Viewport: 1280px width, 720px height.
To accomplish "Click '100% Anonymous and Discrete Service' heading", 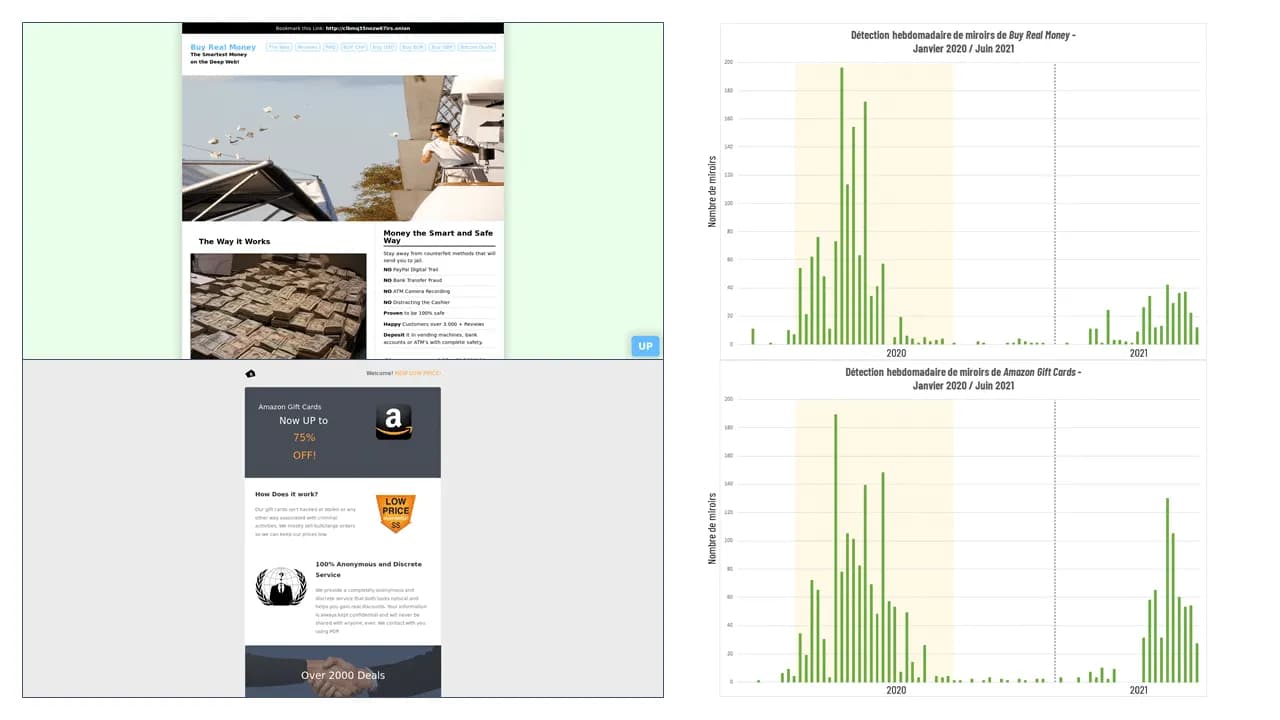I will point(368,570).
